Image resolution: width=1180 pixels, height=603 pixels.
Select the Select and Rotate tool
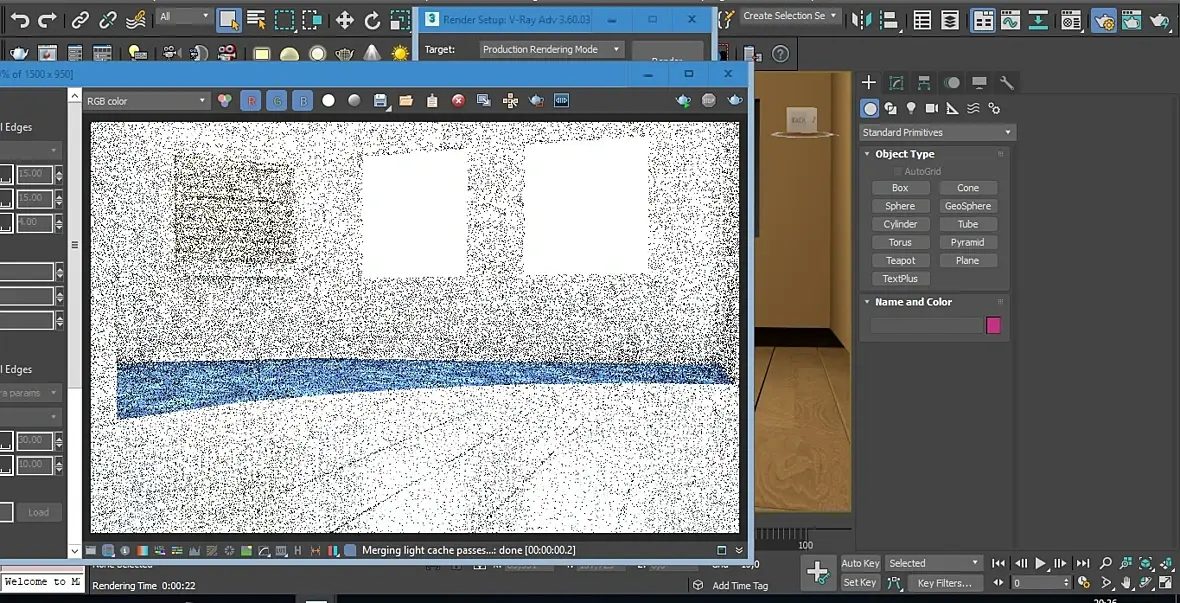(x=372, y=20)
